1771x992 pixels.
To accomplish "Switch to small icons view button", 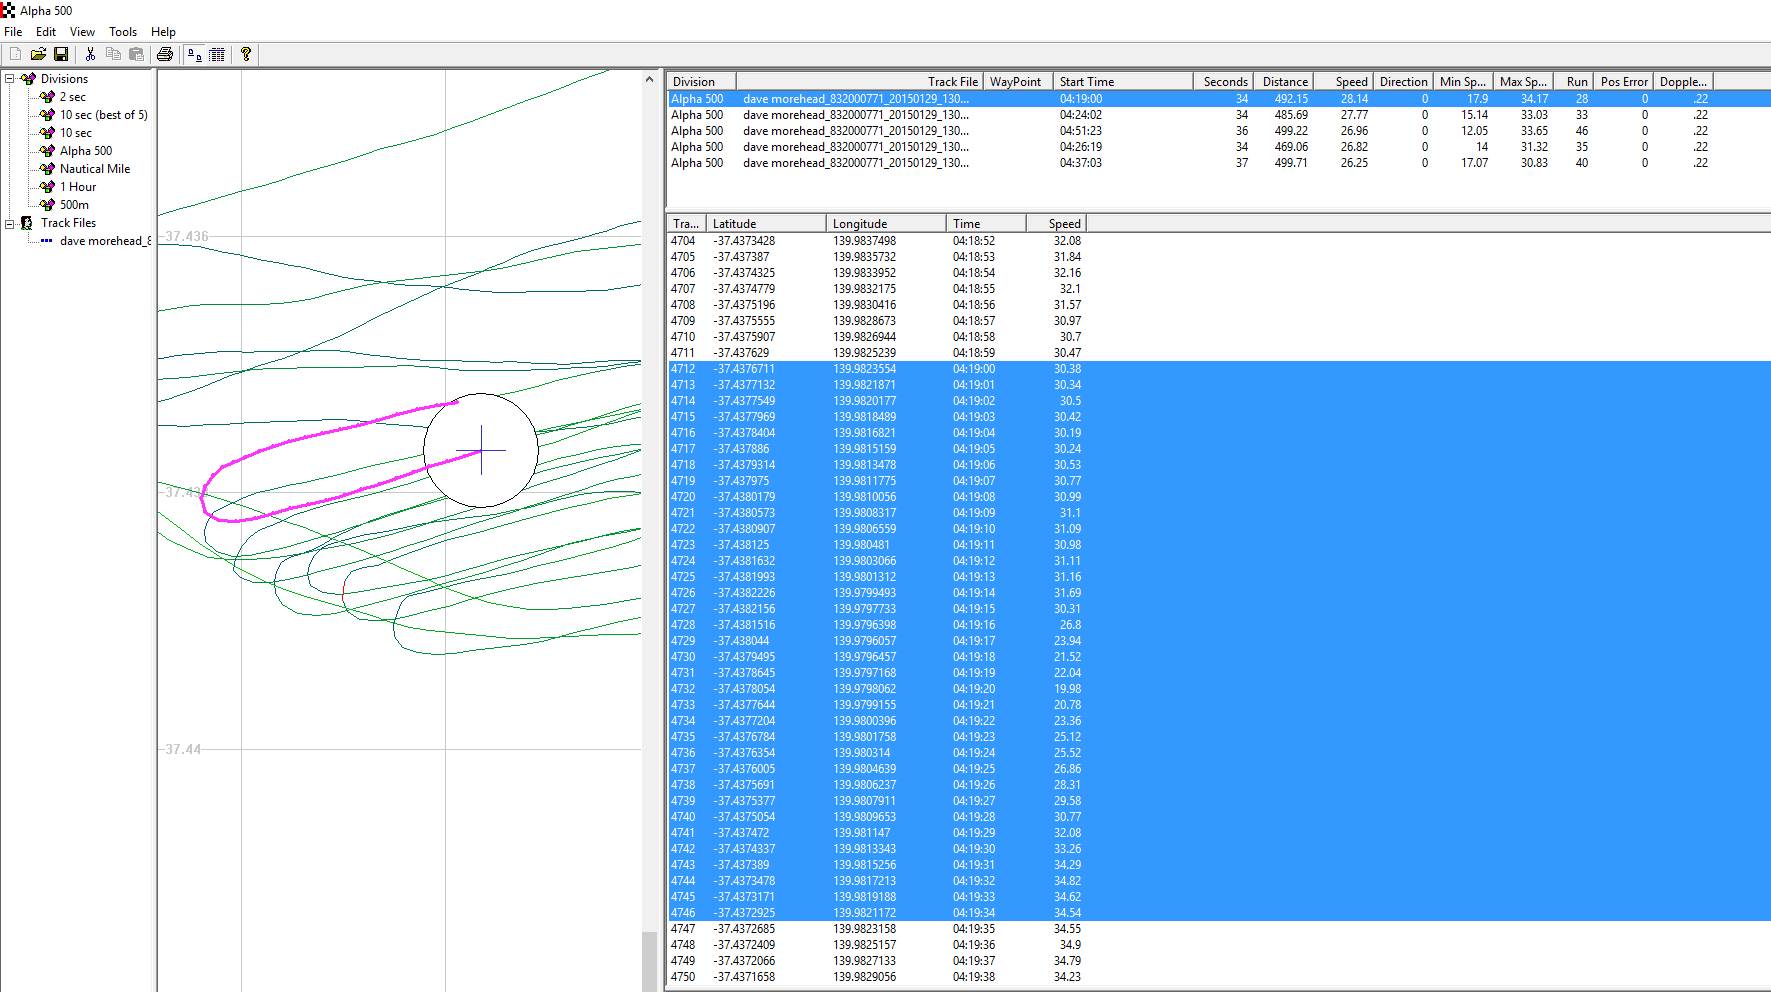I will 195,54.
